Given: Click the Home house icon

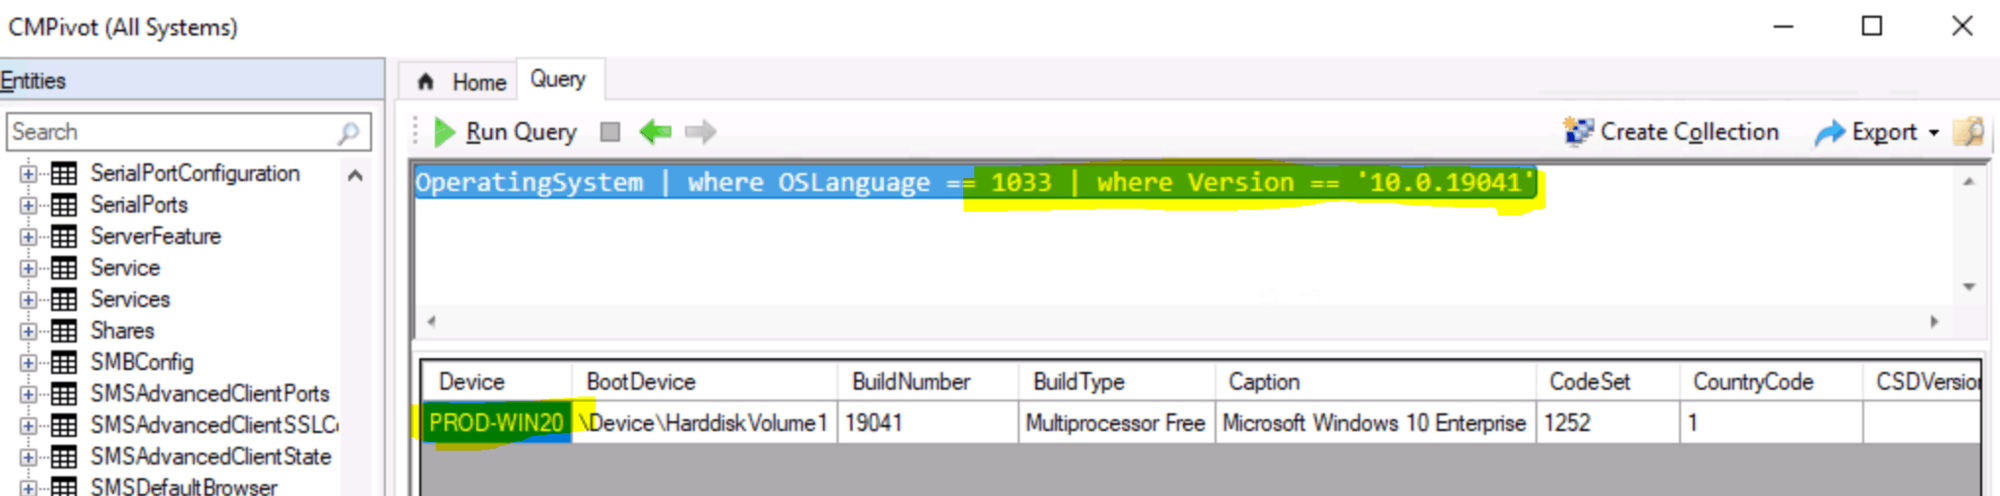Looking at the screenshot, I should click(426, 81).
